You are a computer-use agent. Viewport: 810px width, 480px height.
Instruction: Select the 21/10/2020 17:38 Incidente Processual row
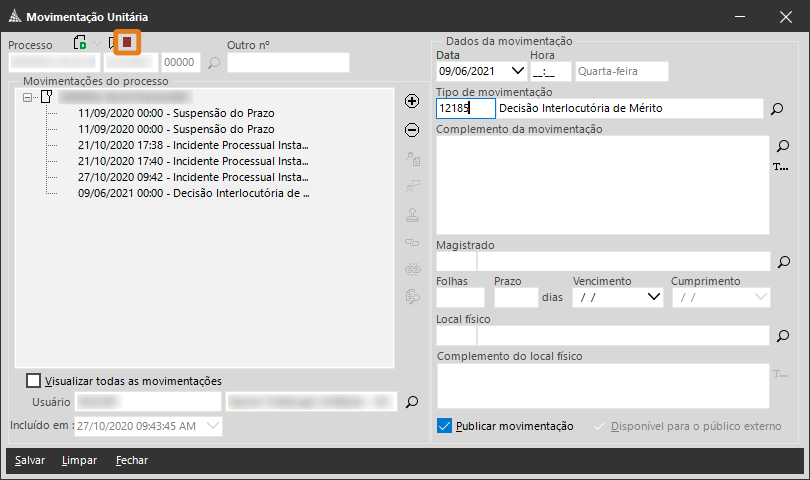(x=193, y=145)
